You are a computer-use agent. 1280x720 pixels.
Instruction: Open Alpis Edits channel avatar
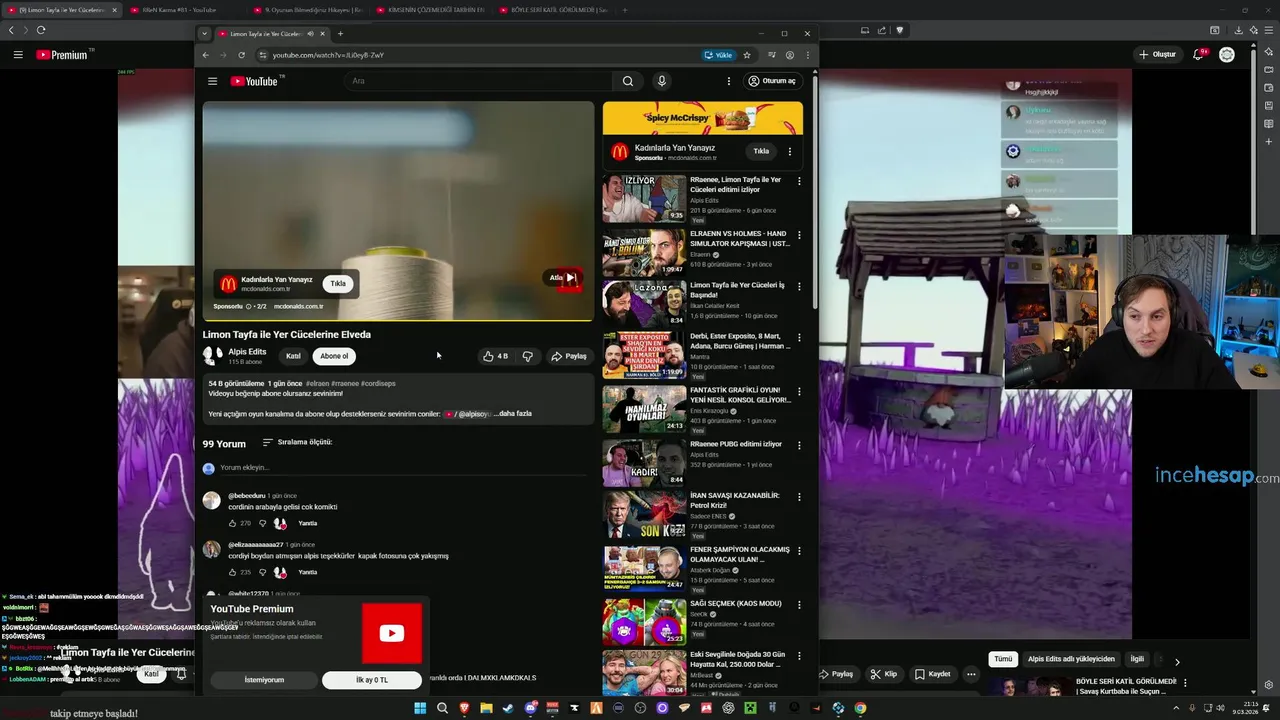click(212, 355)
